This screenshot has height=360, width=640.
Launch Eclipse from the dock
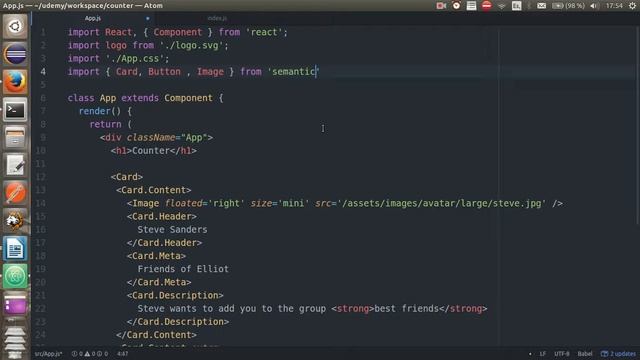pos(15,54)
